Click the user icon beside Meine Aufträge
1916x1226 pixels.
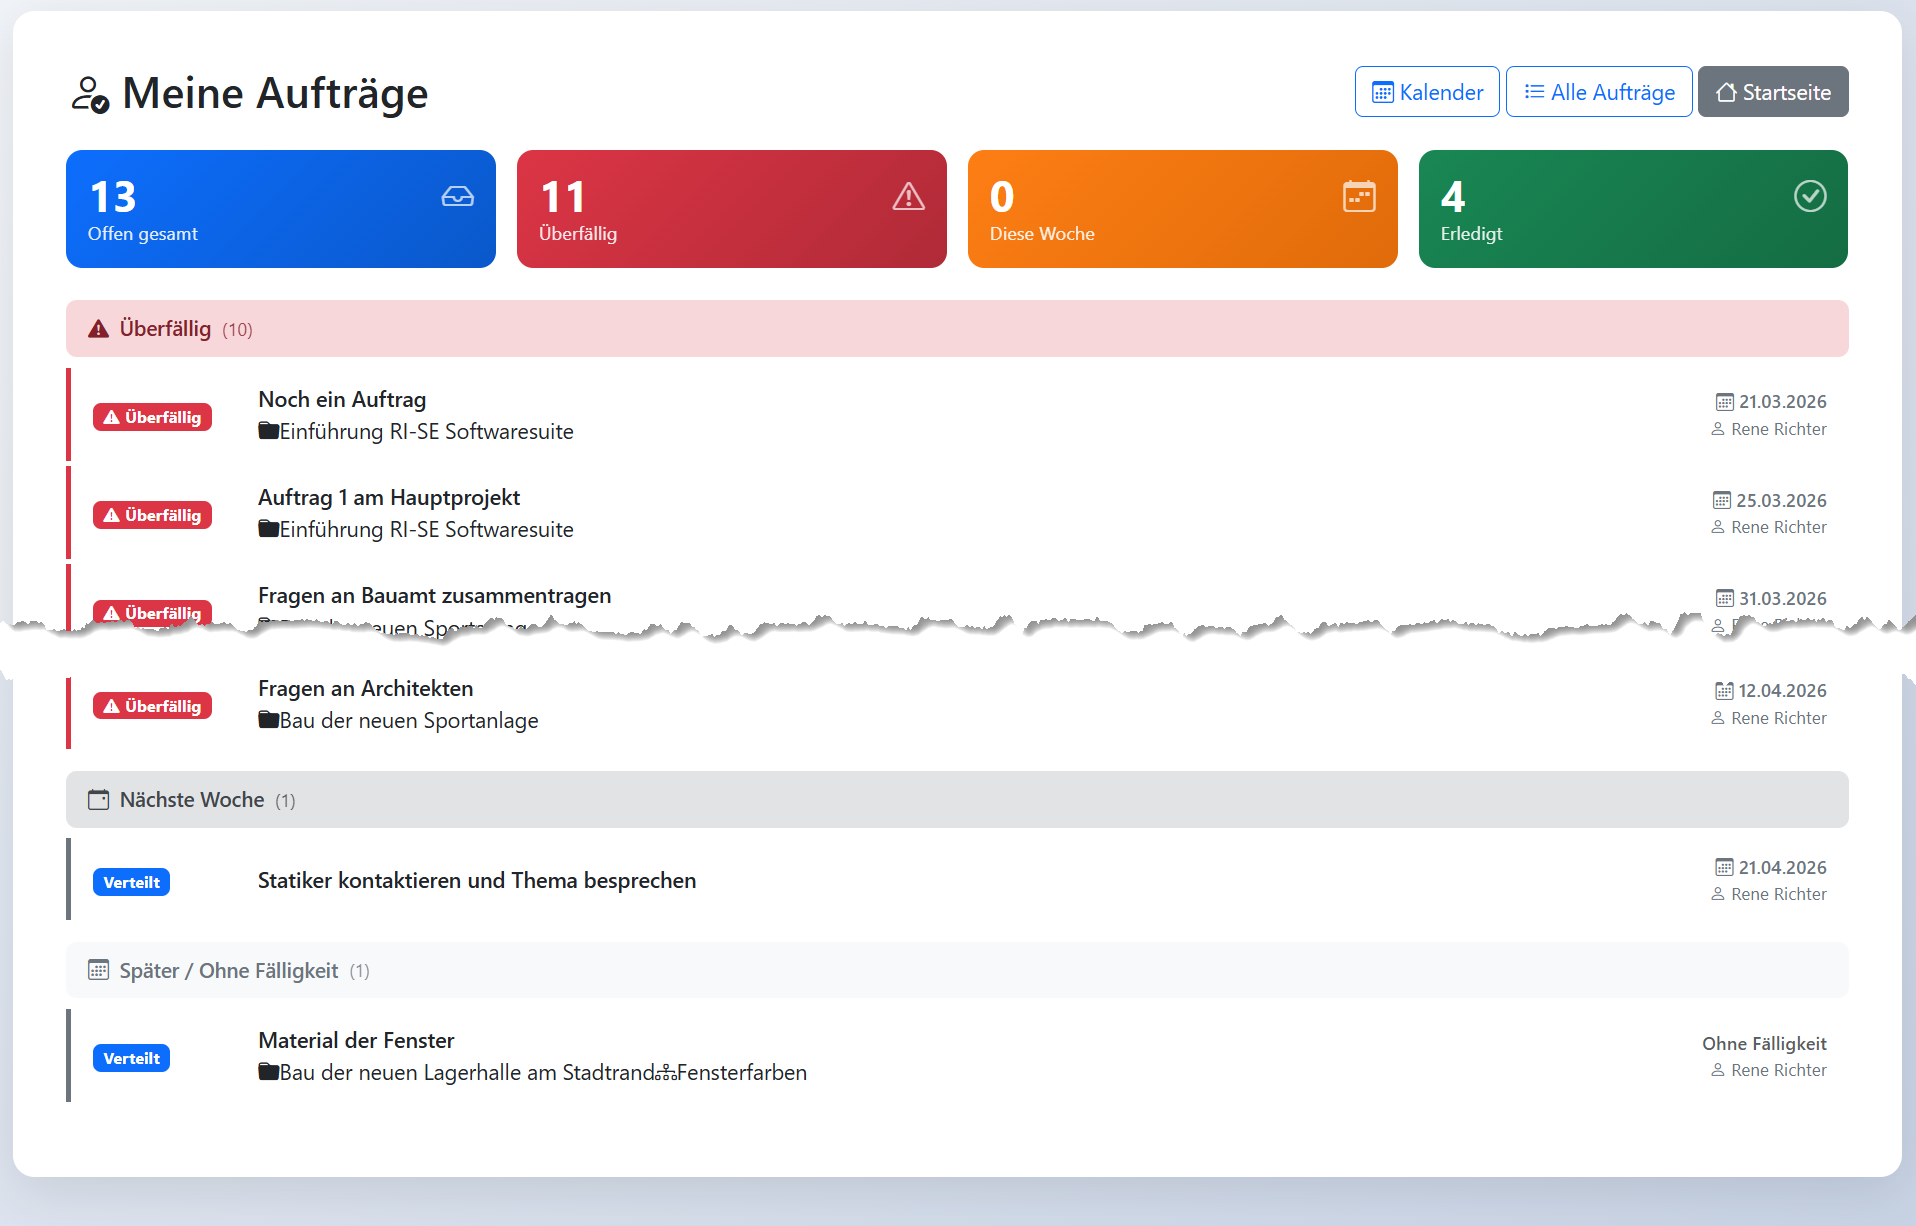click(90, 95)
